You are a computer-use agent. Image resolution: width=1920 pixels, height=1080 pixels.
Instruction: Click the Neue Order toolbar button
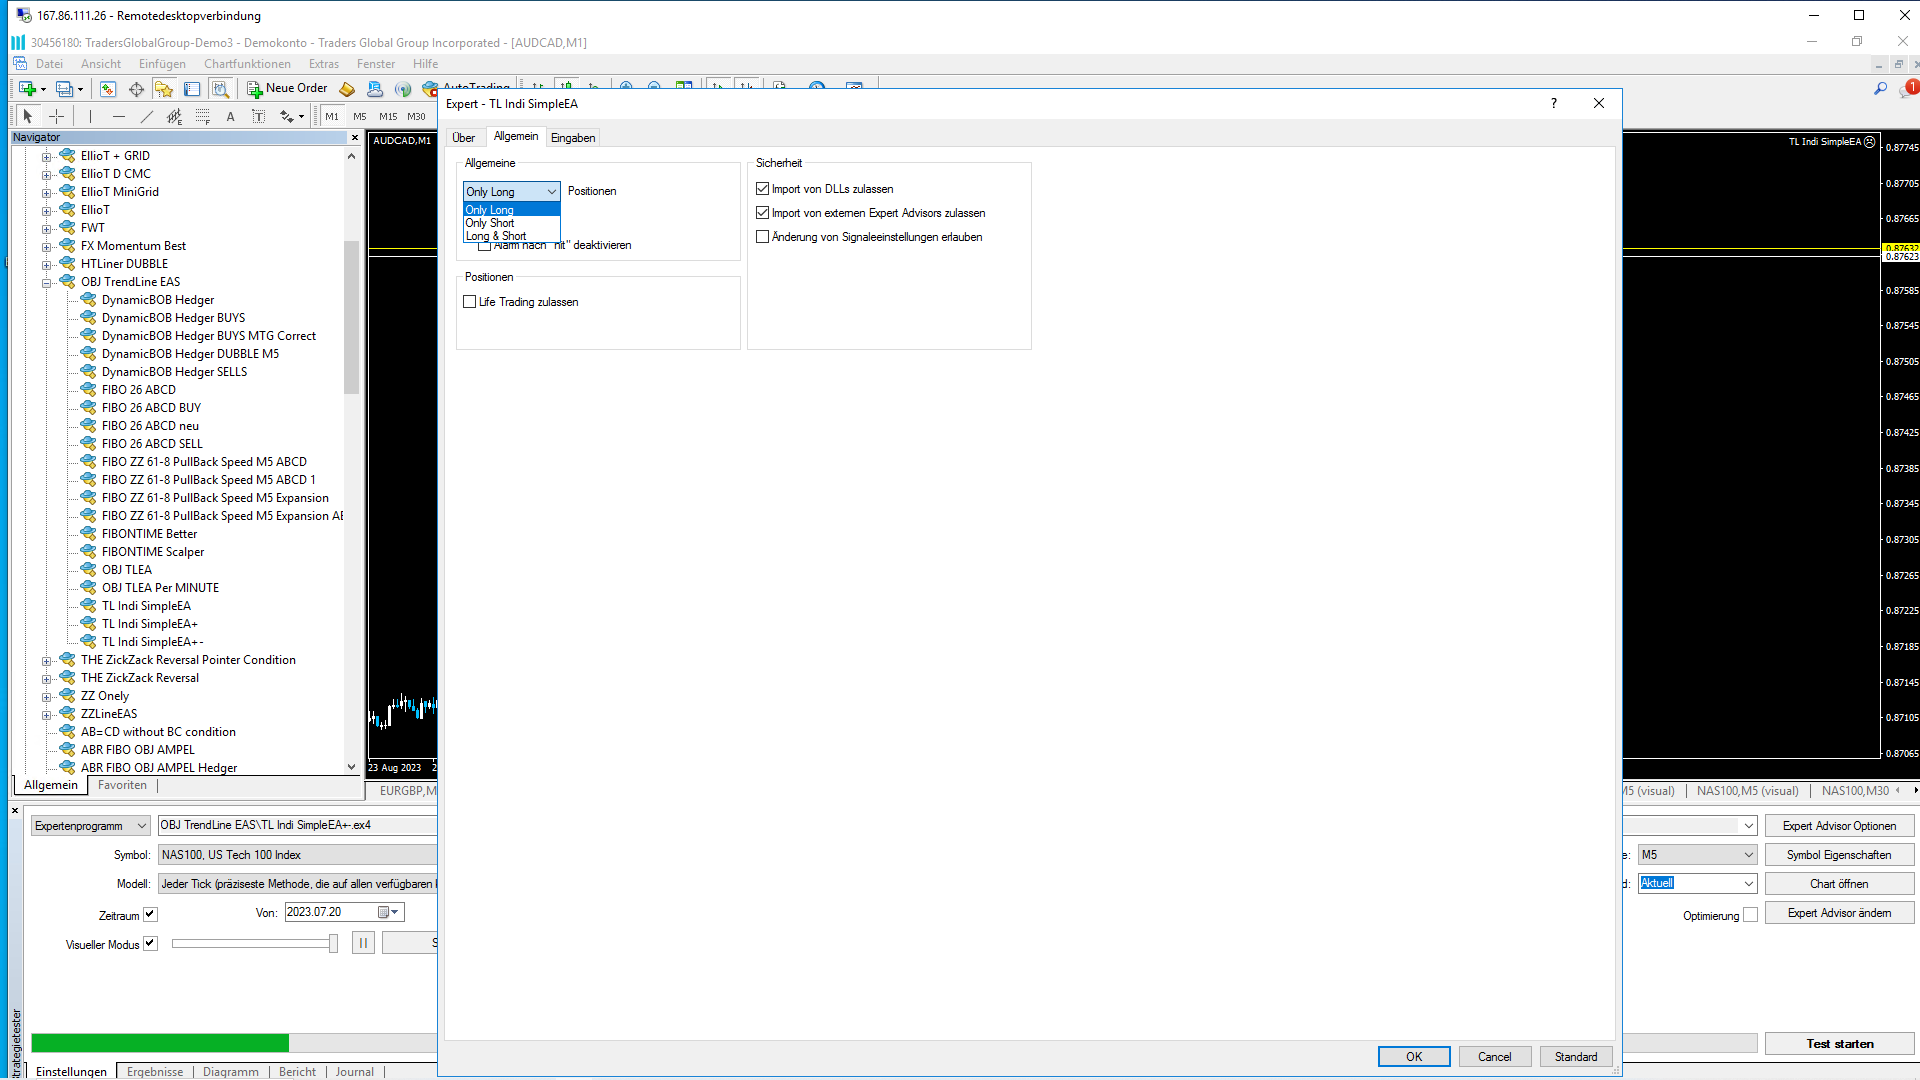(287, 89)
